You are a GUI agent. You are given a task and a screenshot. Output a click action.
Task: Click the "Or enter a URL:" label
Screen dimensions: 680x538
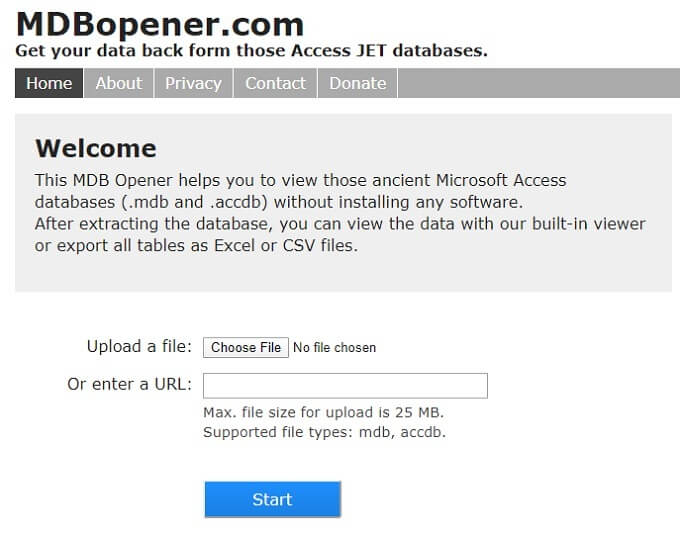(129, 384)
